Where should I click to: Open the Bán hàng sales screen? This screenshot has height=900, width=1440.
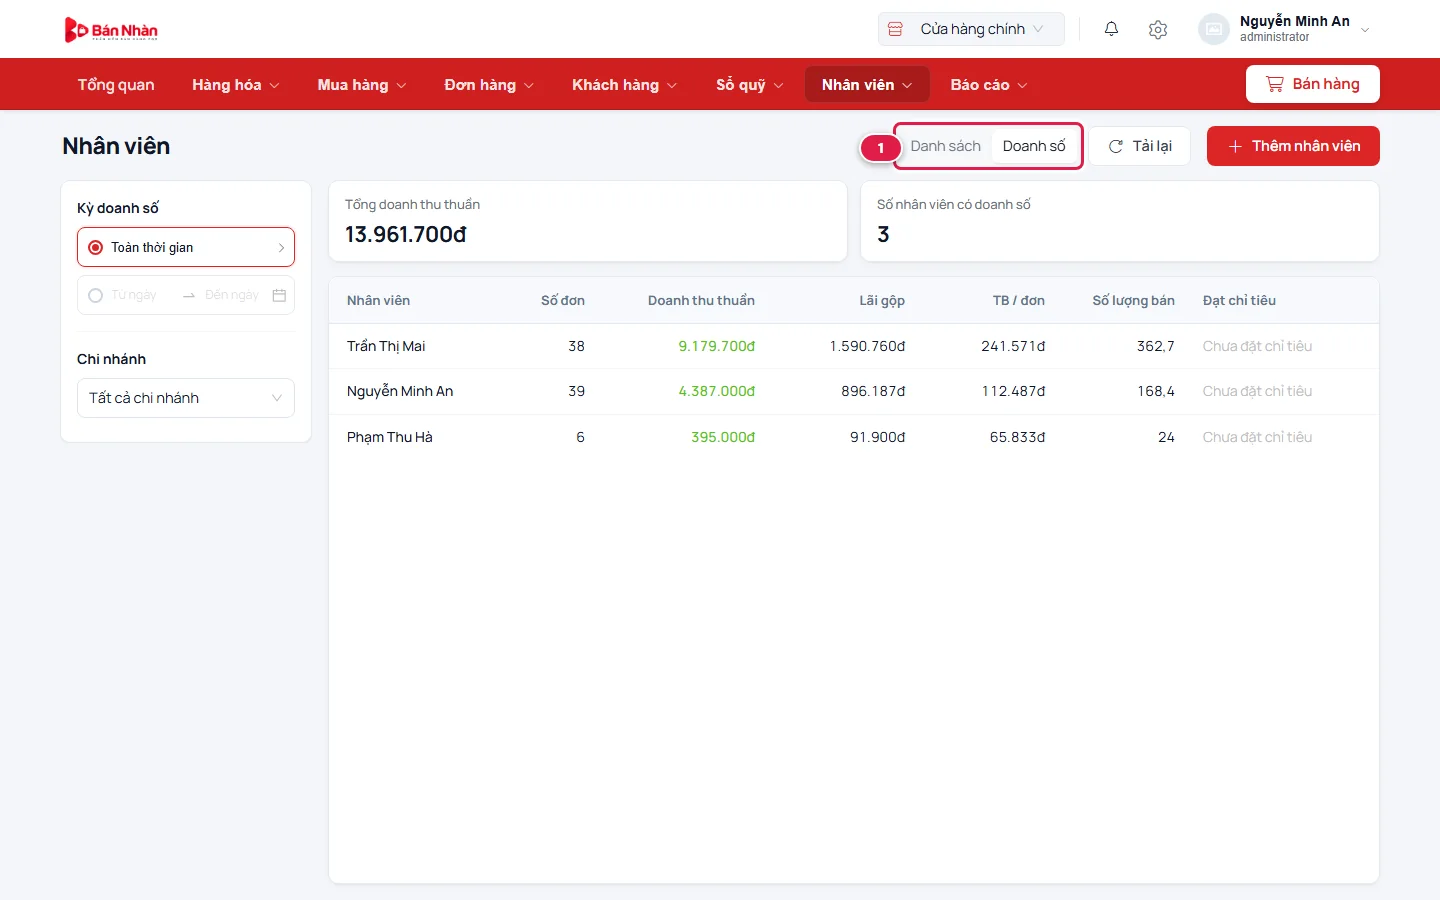click(1313, 84)
